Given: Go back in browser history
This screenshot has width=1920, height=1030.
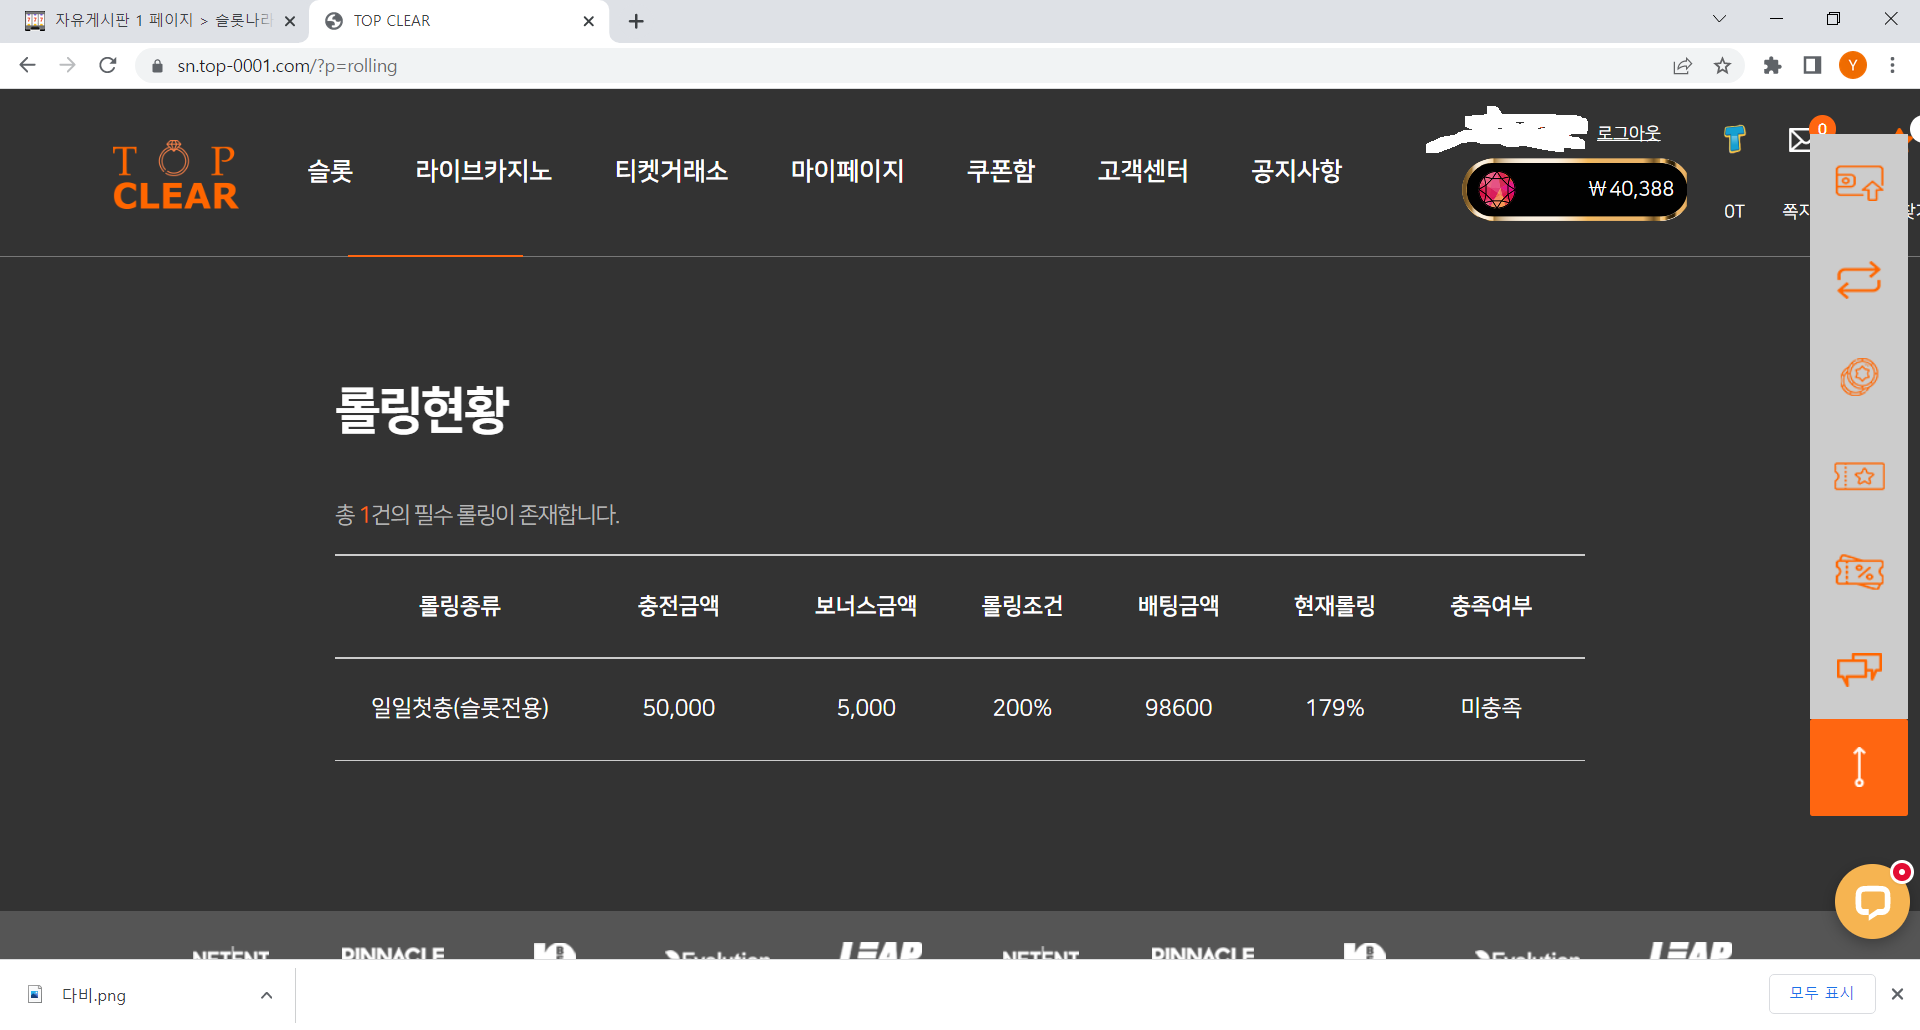Looking at the screenshot, I should tap(27, 65).
